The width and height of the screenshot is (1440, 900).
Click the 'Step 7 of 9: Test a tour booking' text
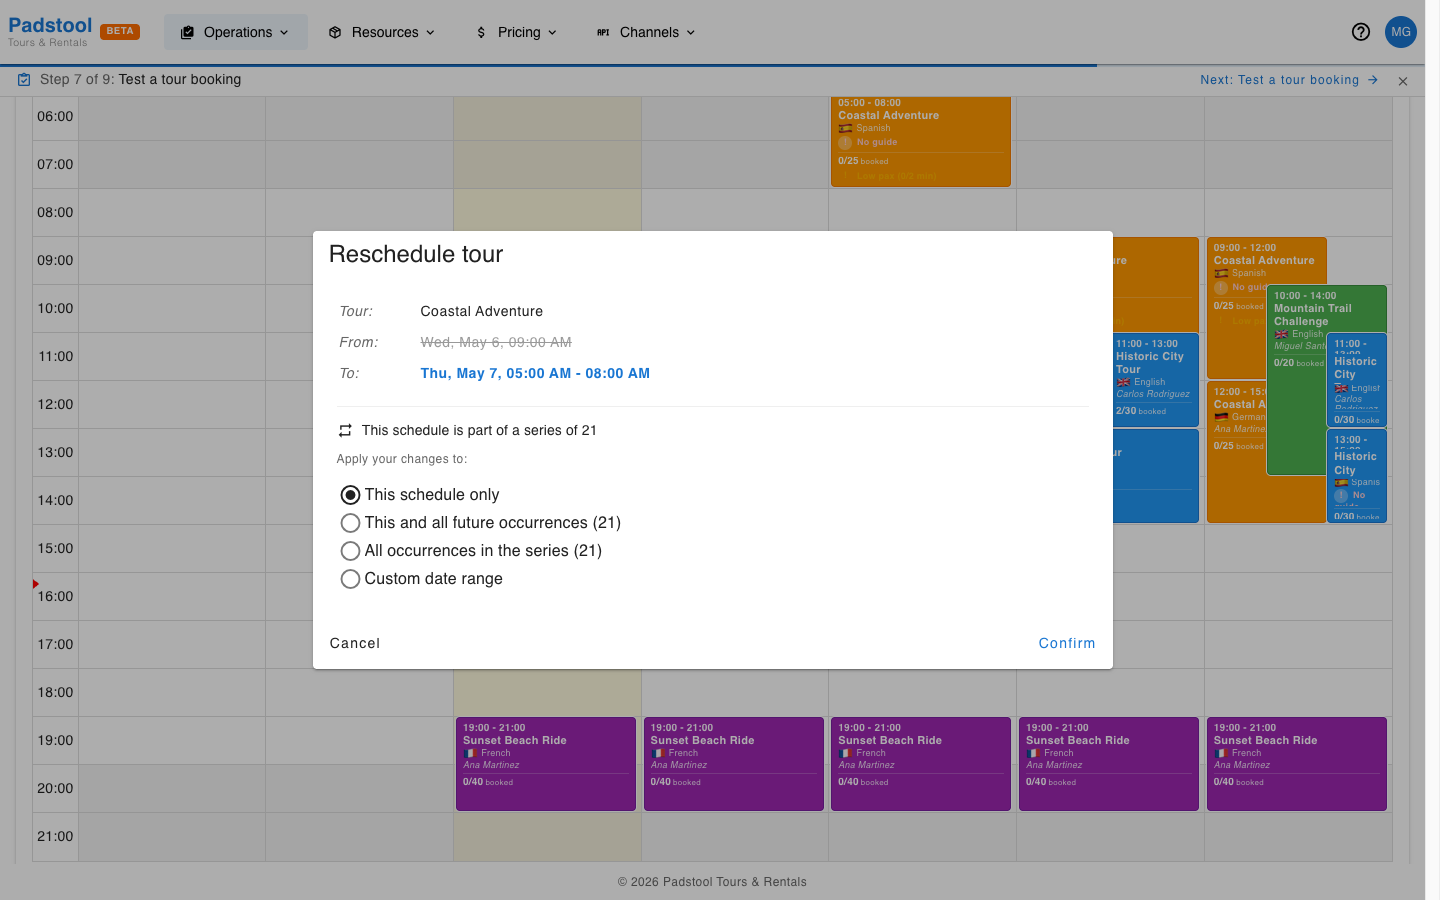tap(140, 80)
